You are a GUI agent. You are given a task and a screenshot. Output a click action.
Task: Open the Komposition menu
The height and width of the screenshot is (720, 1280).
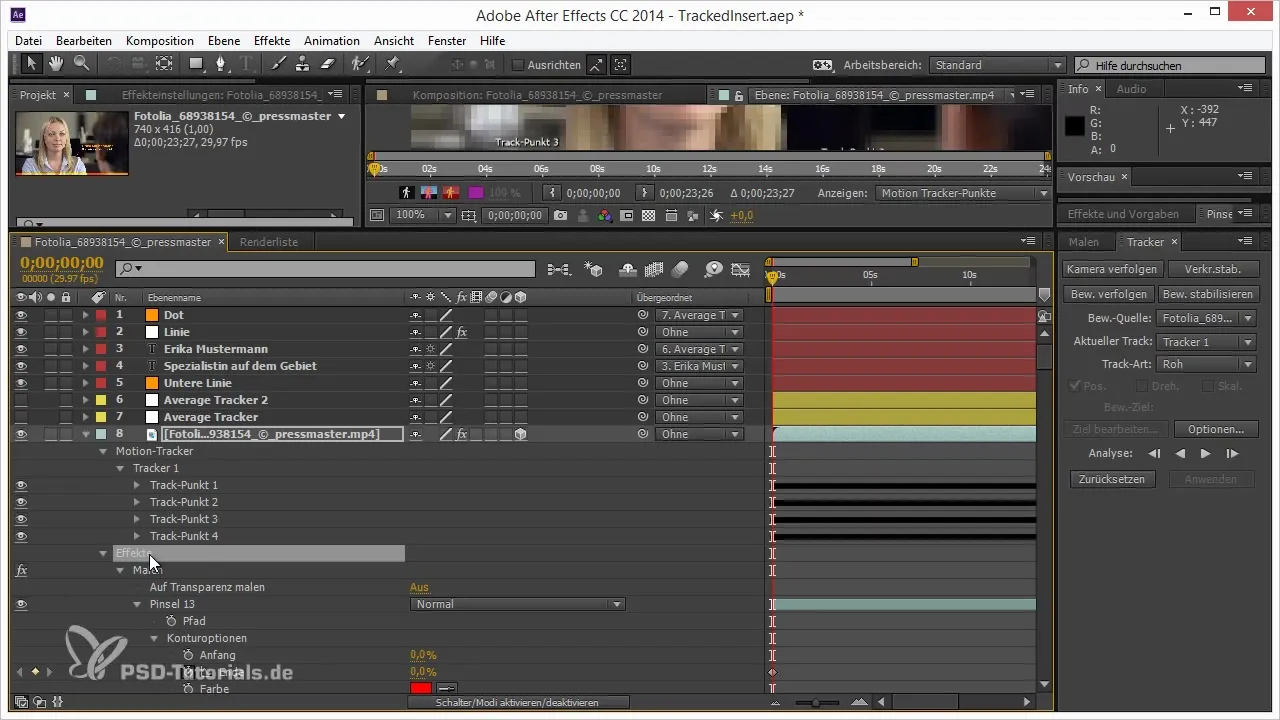pyautogui.click(x=160, y=41)
